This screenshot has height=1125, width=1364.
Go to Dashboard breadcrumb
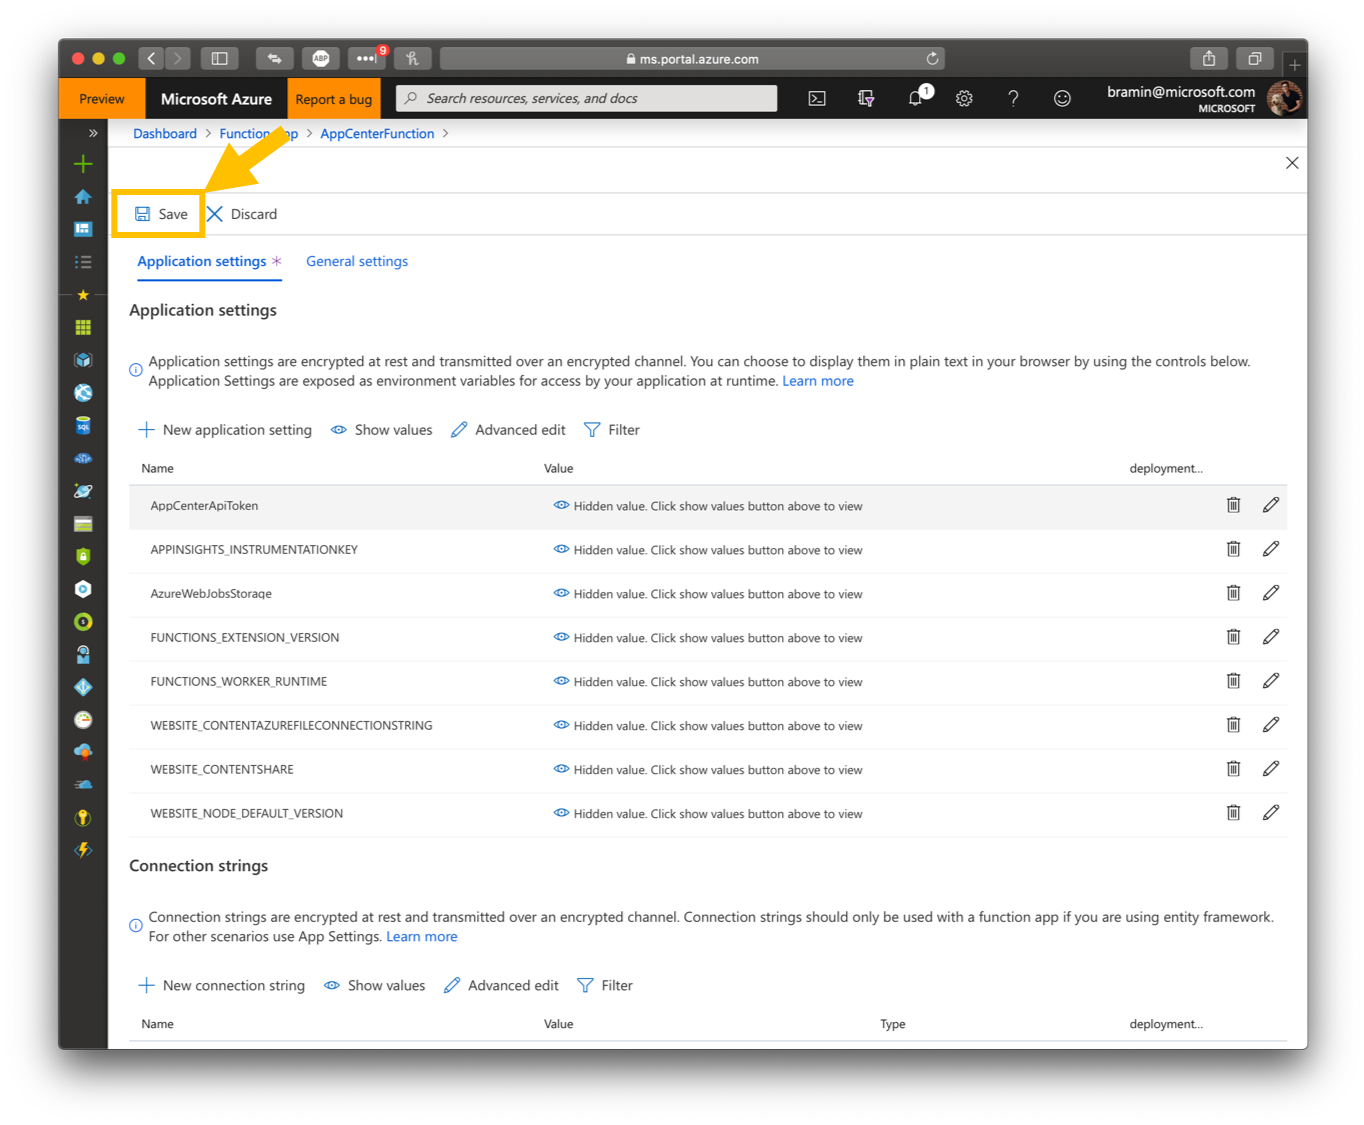pyautogui.click(x=165, y=134)
